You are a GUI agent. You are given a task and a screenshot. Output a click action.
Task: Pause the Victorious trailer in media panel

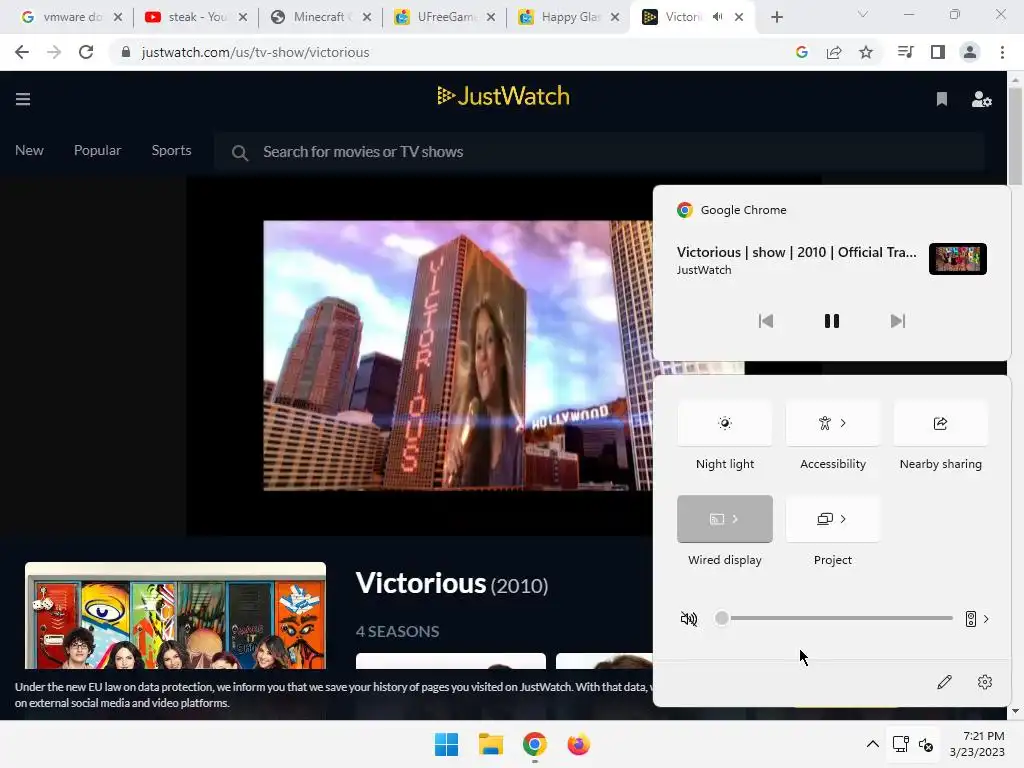pos(831,321)
